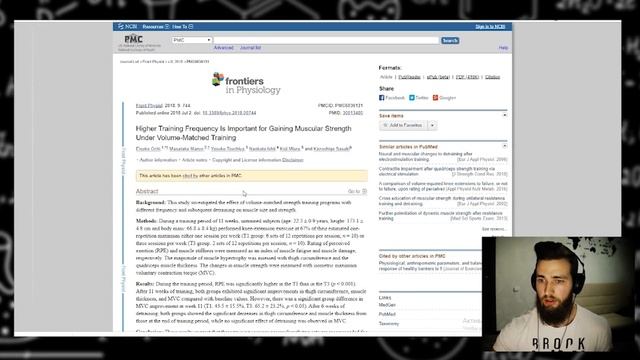Click the article title heading
This screenshot has height=360, width=640.
244,133
